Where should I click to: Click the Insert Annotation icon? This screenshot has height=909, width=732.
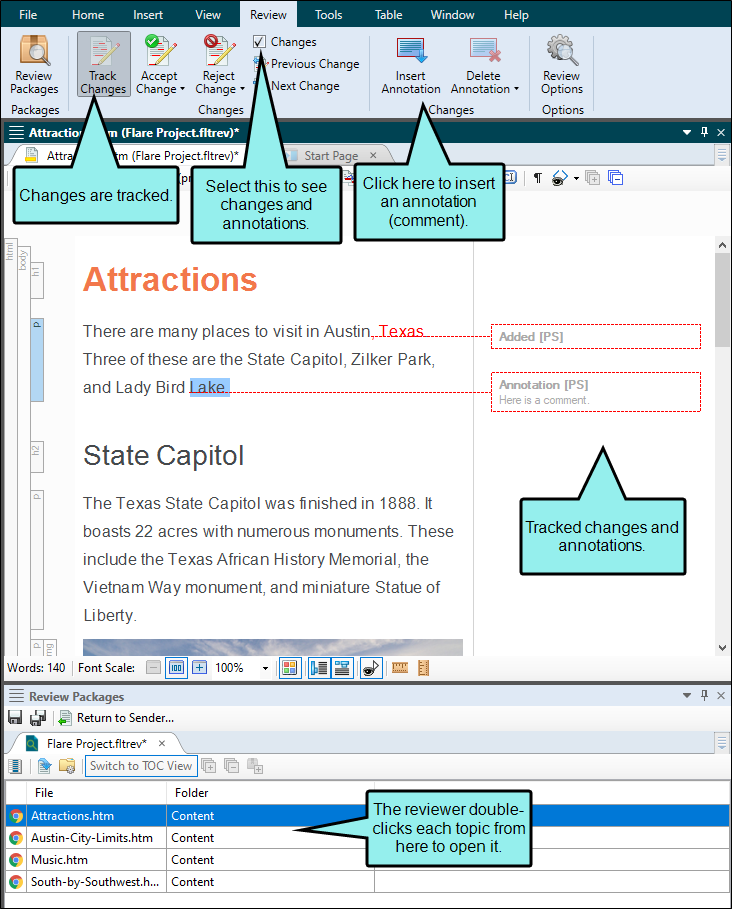pos(411,51)
